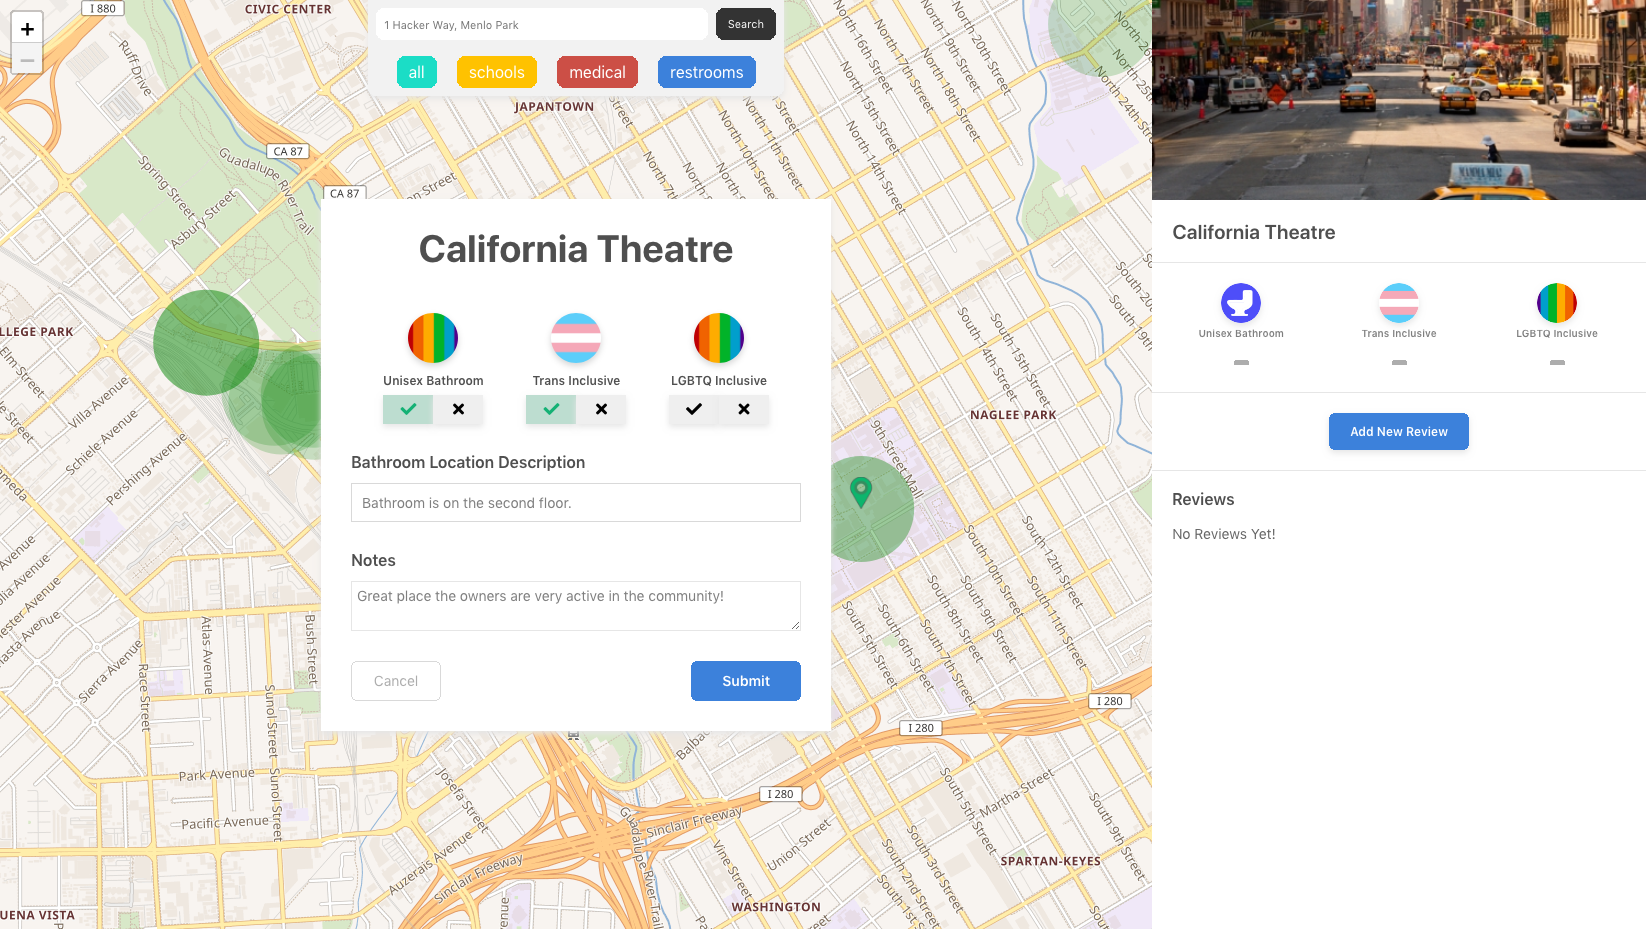Mark LGBTQ Inclusive as yes
Screen dimensions: 1646x929
pyautogui.click(x=694, y=409)
